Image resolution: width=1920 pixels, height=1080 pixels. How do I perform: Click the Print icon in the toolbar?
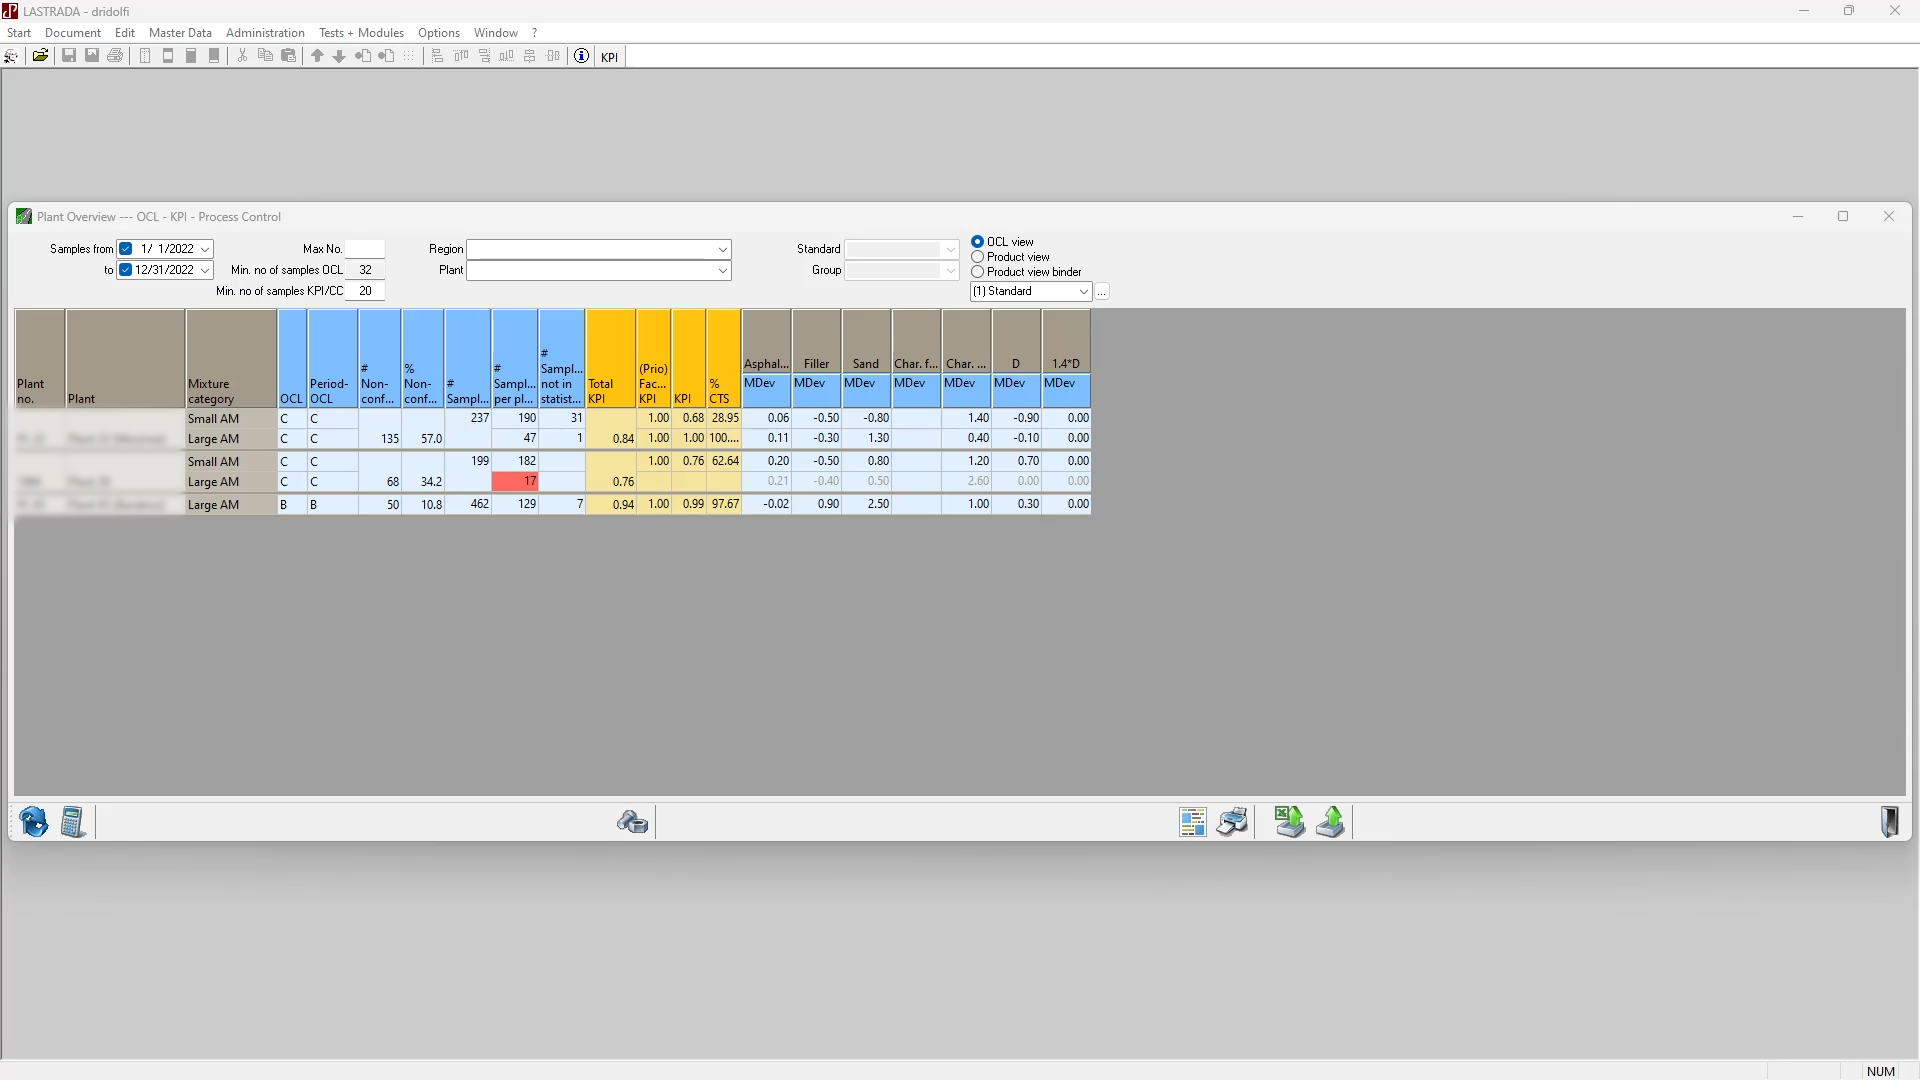coord(114,56)
